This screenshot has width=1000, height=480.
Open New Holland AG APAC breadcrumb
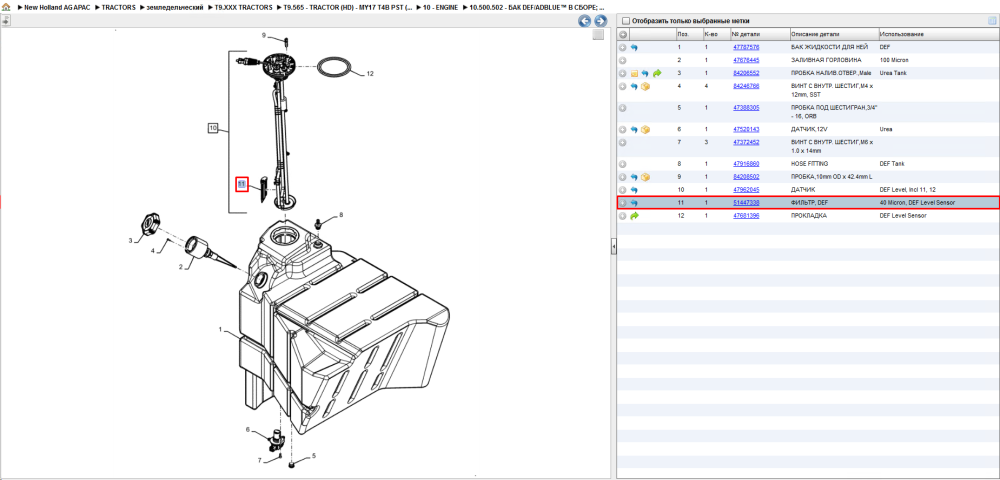point(56,7)
